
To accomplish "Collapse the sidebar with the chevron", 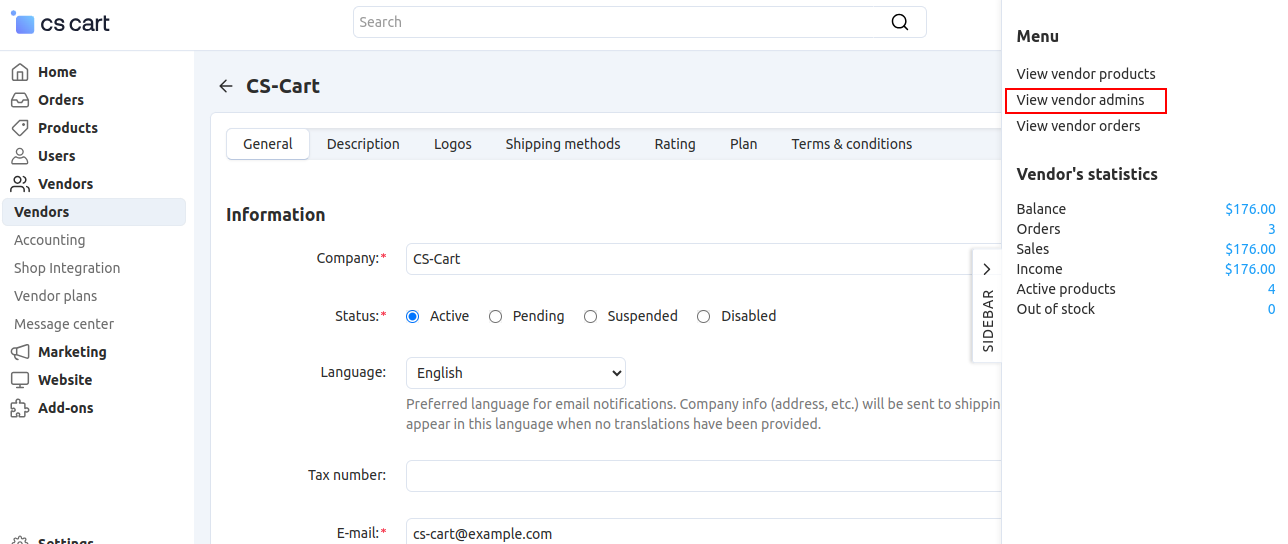I will 986,269.
